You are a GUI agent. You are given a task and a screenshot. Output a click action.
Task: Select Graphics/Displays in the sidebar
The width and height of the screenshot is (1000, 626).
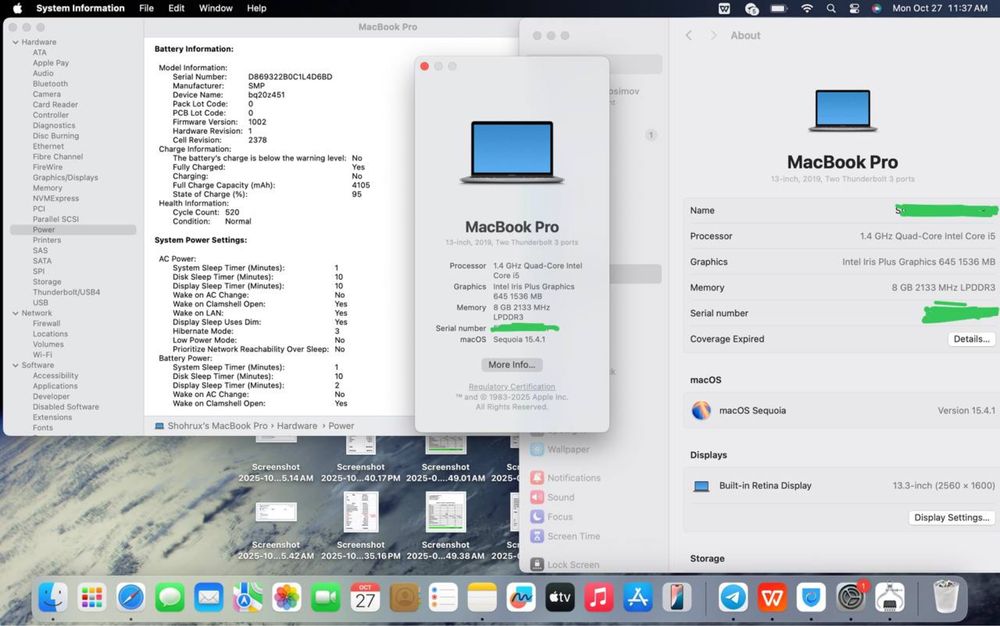pos(65,178)
